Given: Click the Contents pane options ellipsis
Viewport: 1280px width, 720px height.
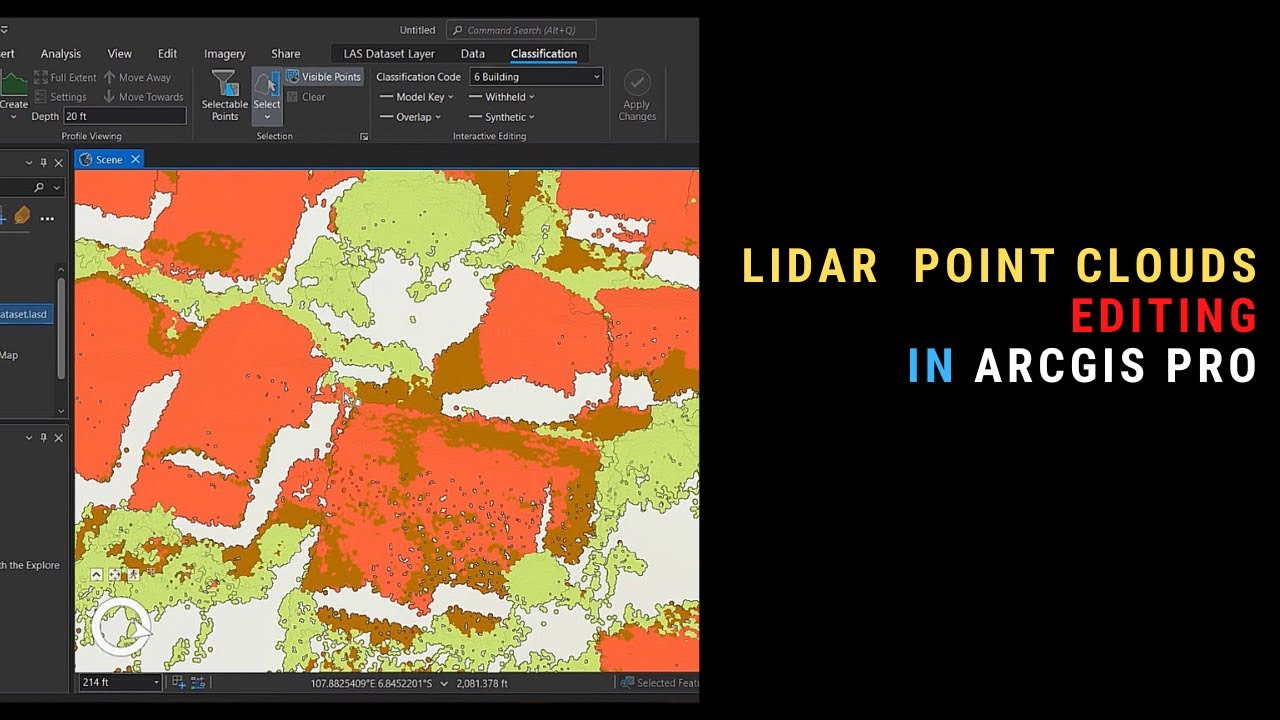Looking at the screenshot, I should click(47, 217).
